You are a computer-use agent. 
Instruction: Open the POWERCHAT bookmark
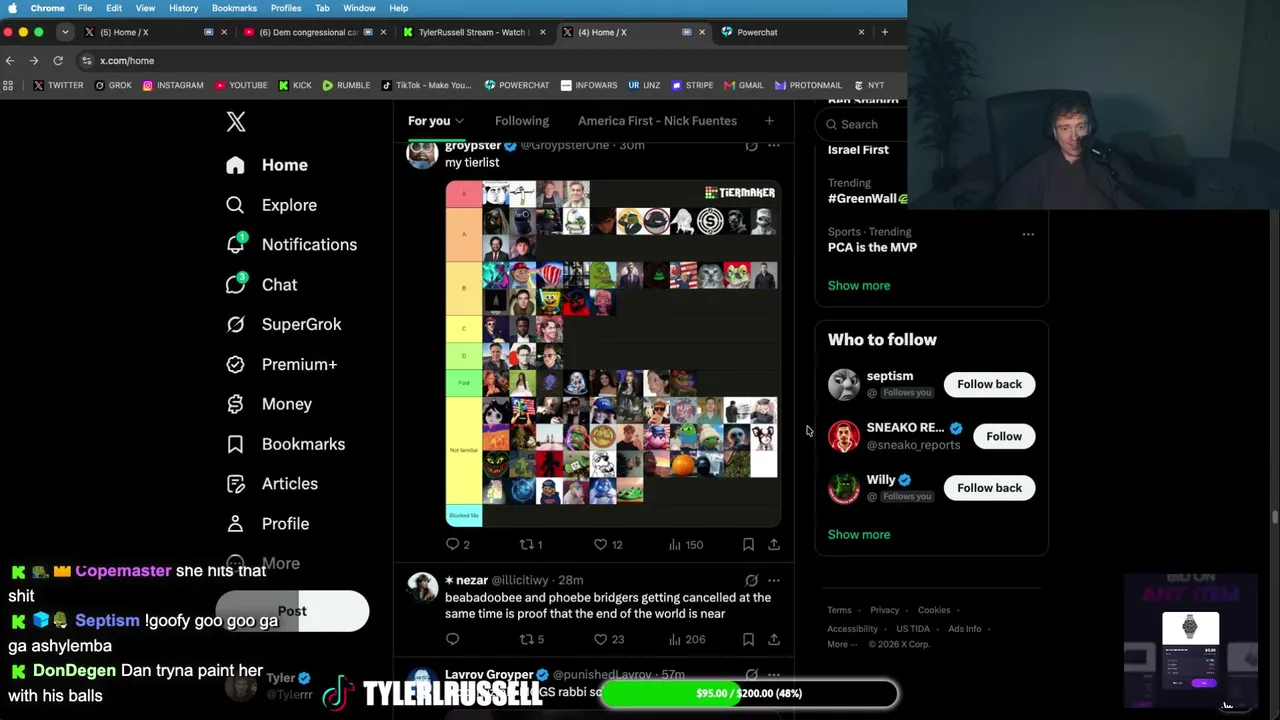click(x=517, y=85)
